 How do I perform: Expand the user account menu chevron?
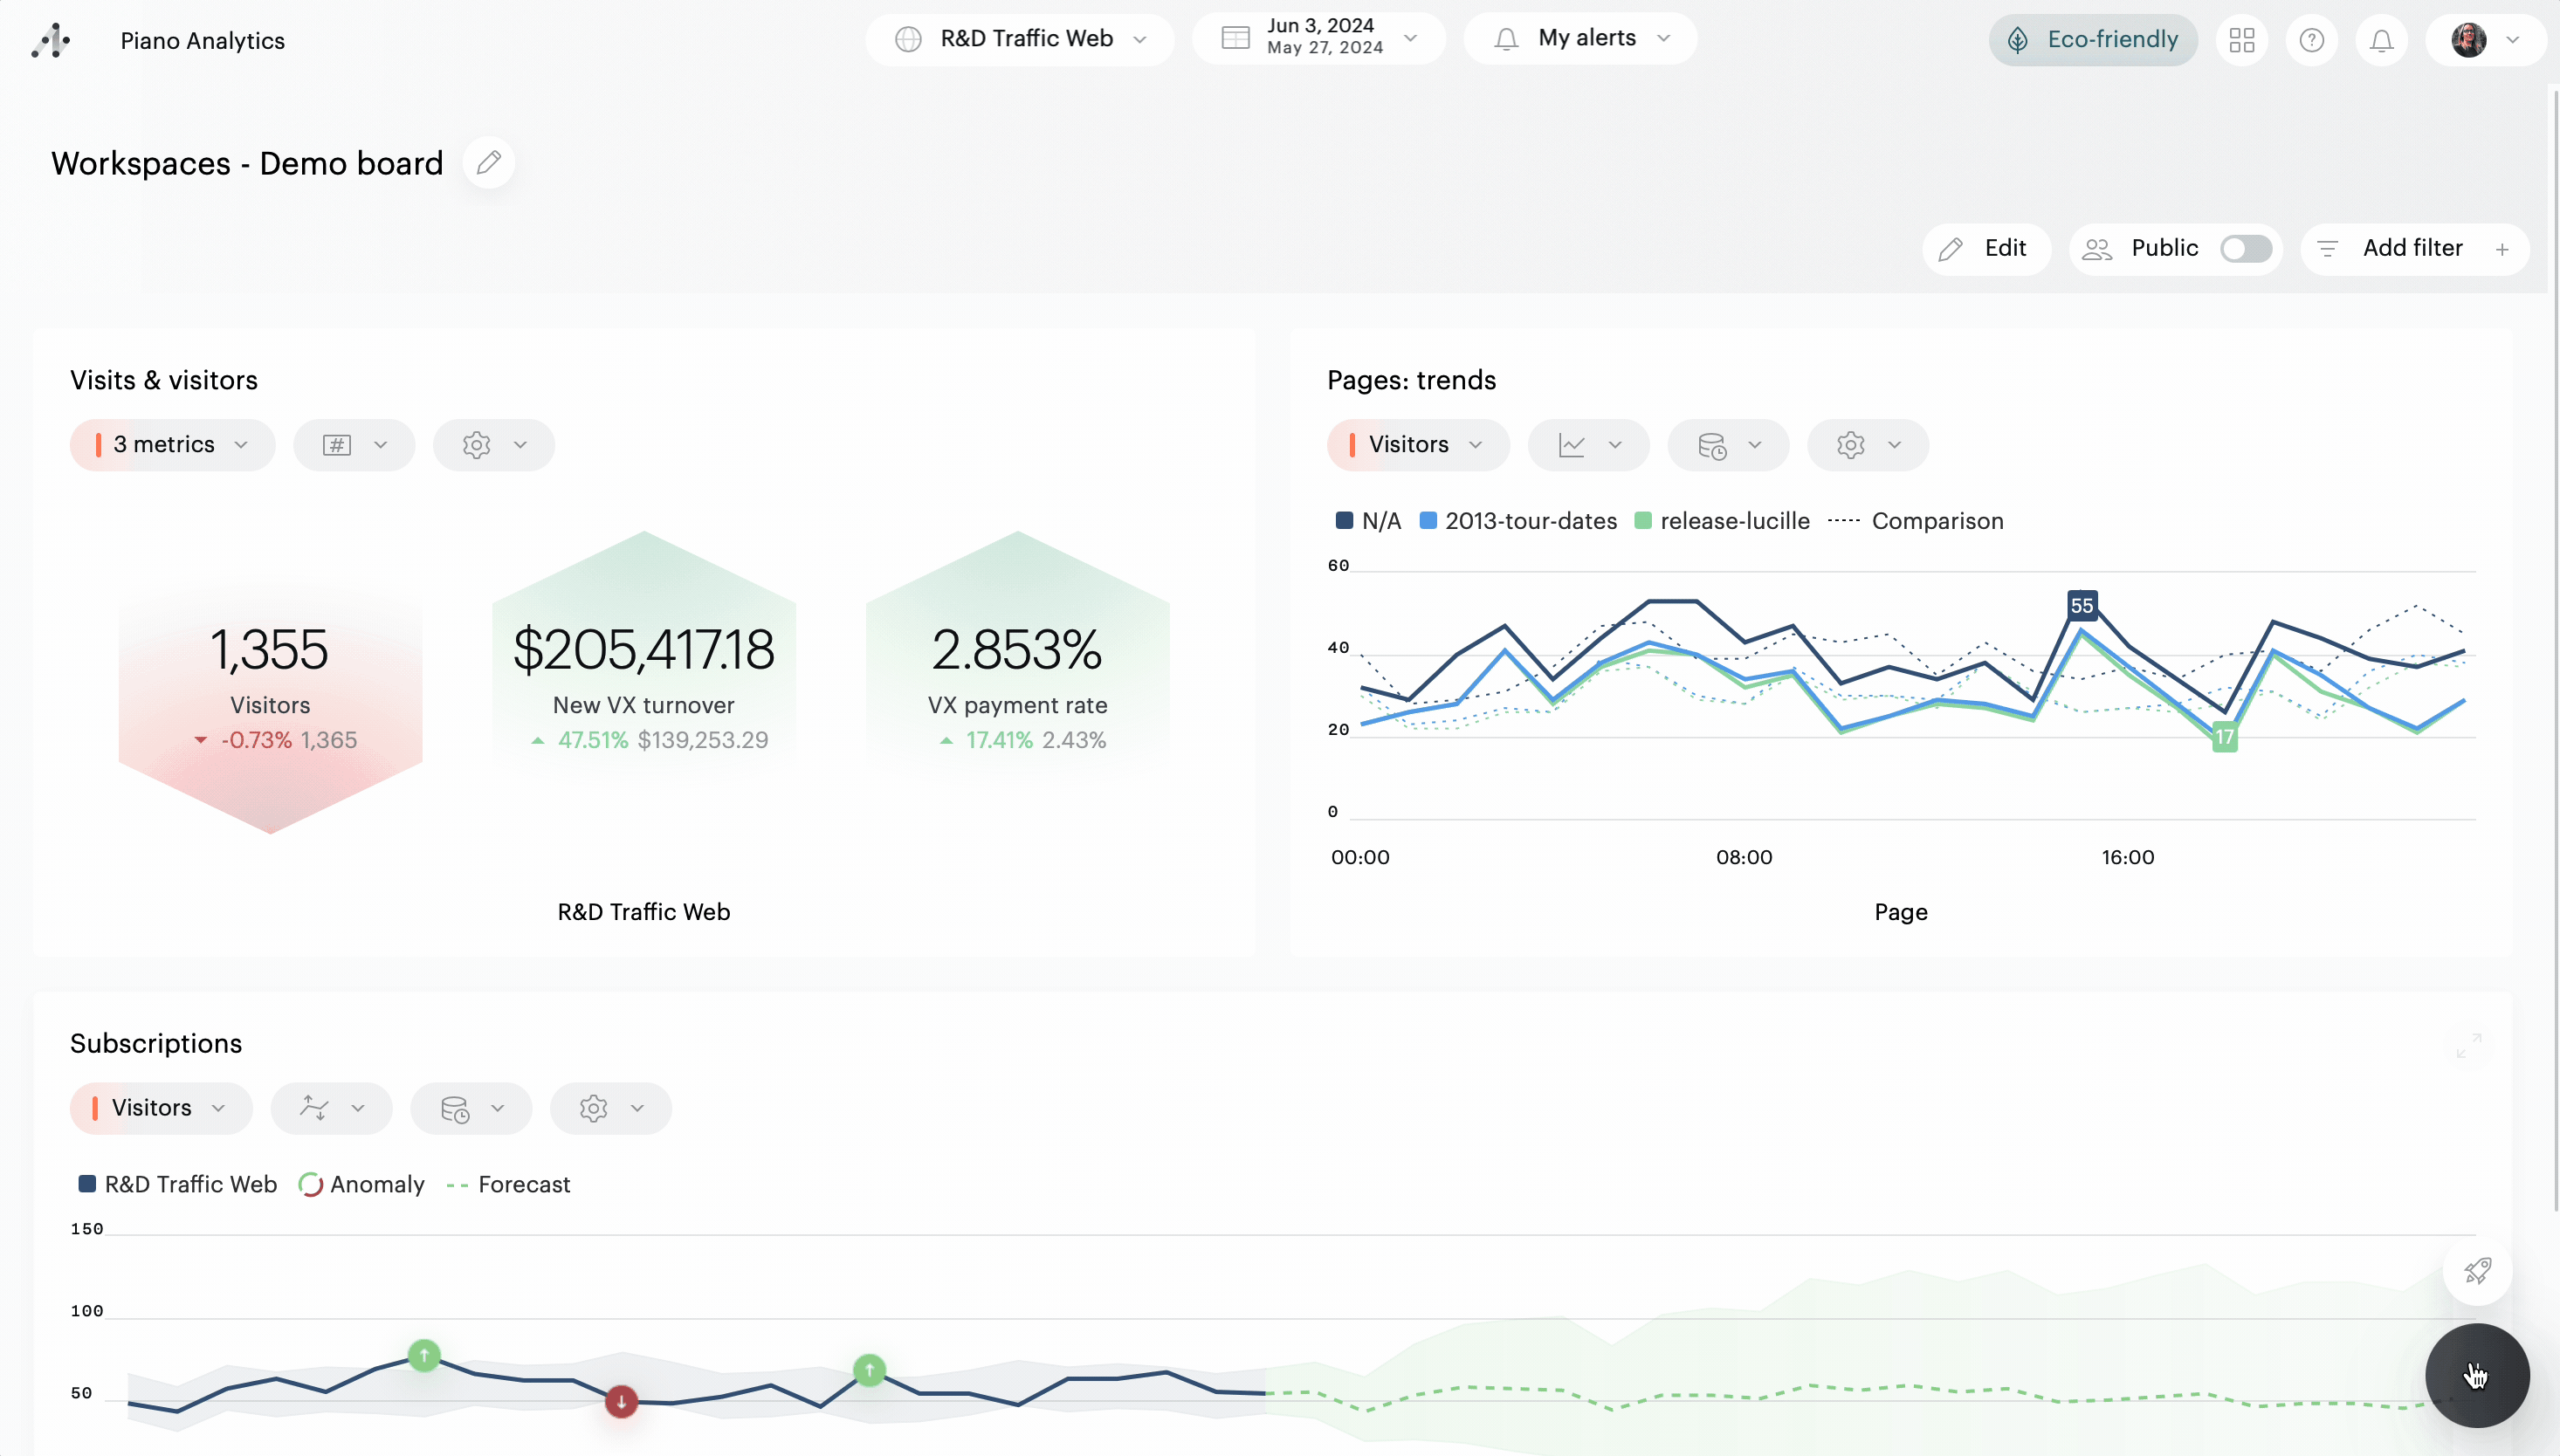pos(2512,40)
